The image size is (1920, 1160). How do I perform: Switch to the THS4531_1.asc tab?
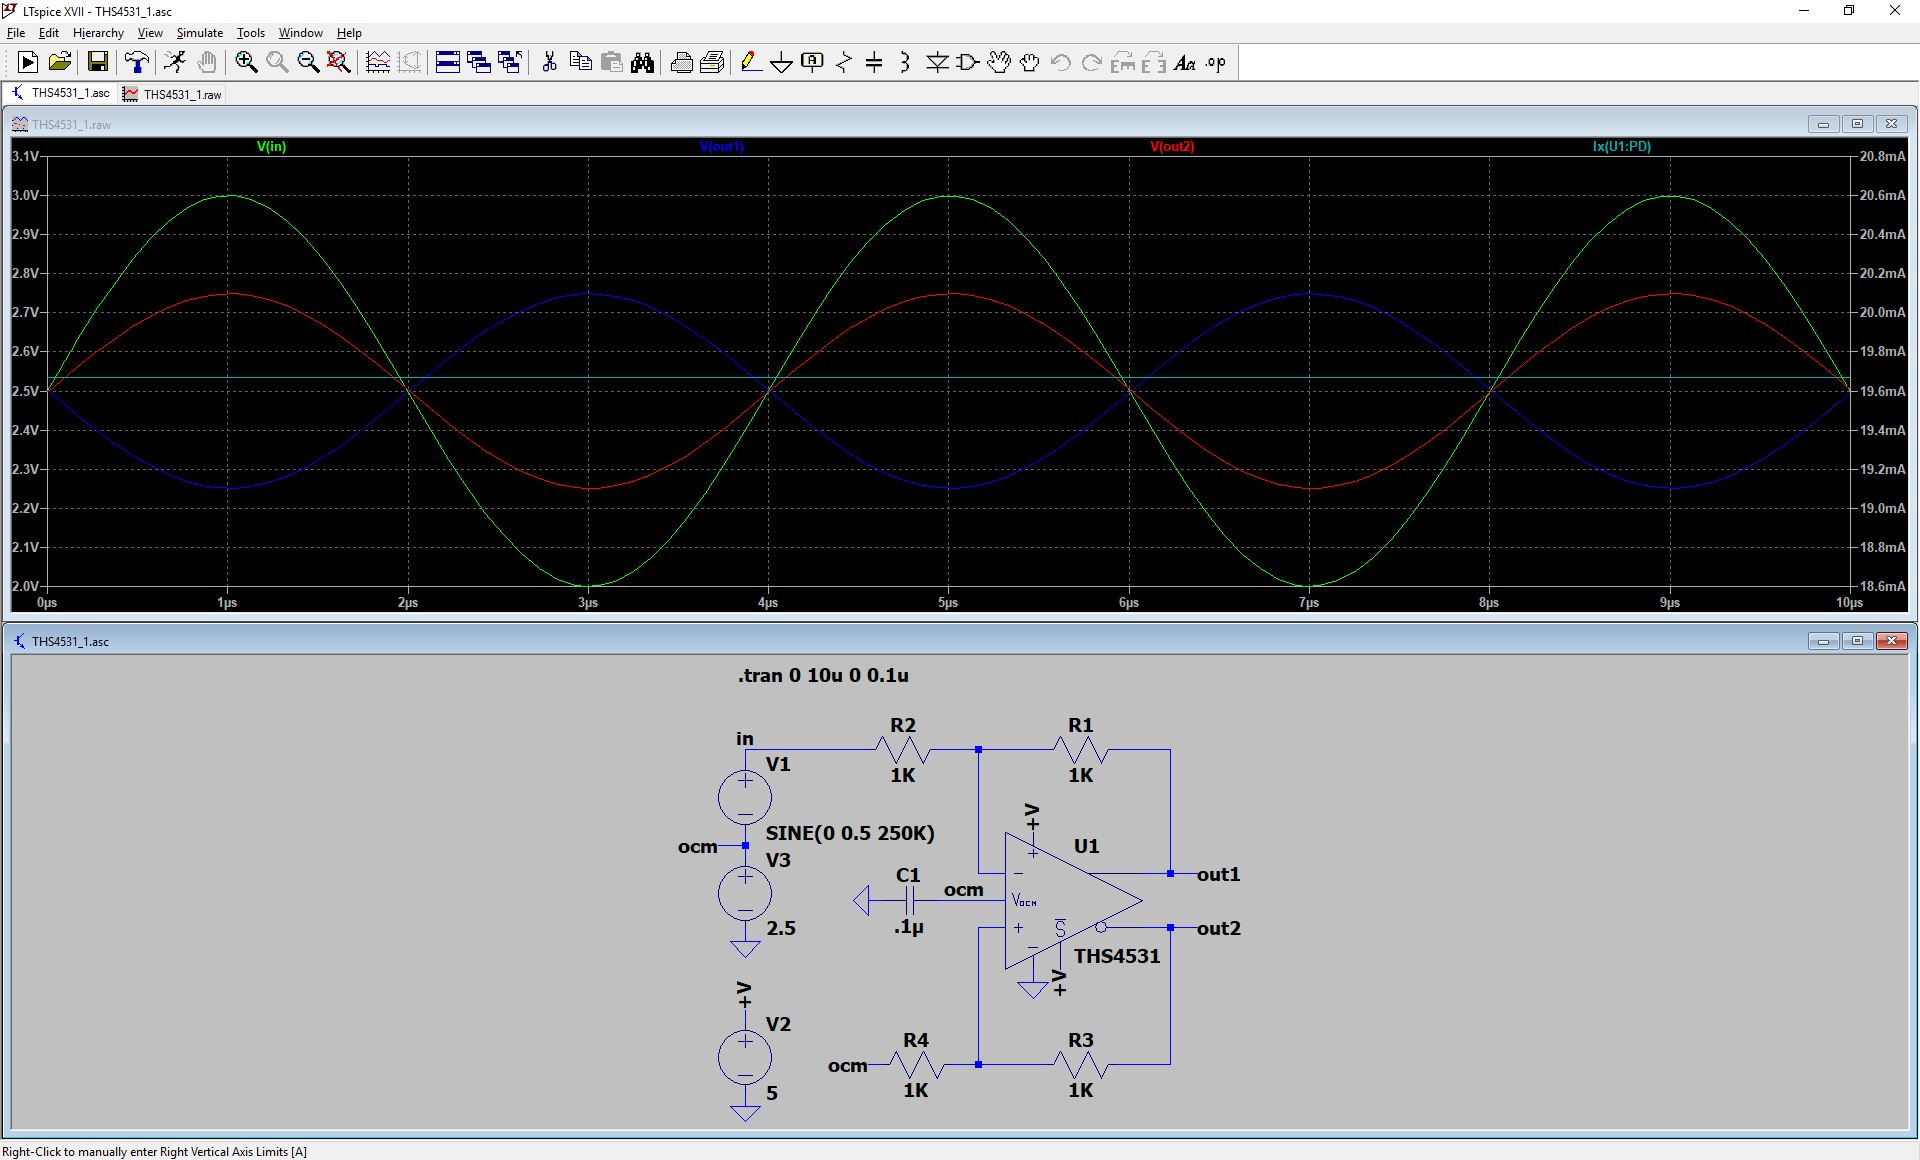point(60,93)
